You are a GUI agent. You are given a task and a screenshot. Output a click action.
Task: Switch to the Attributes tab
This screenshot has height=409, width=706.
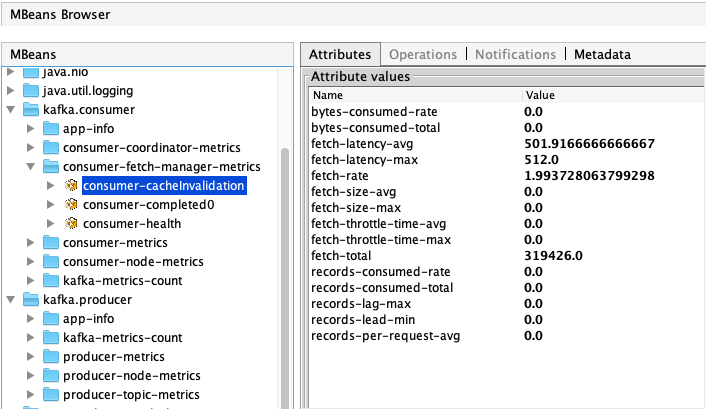(340, 55)
